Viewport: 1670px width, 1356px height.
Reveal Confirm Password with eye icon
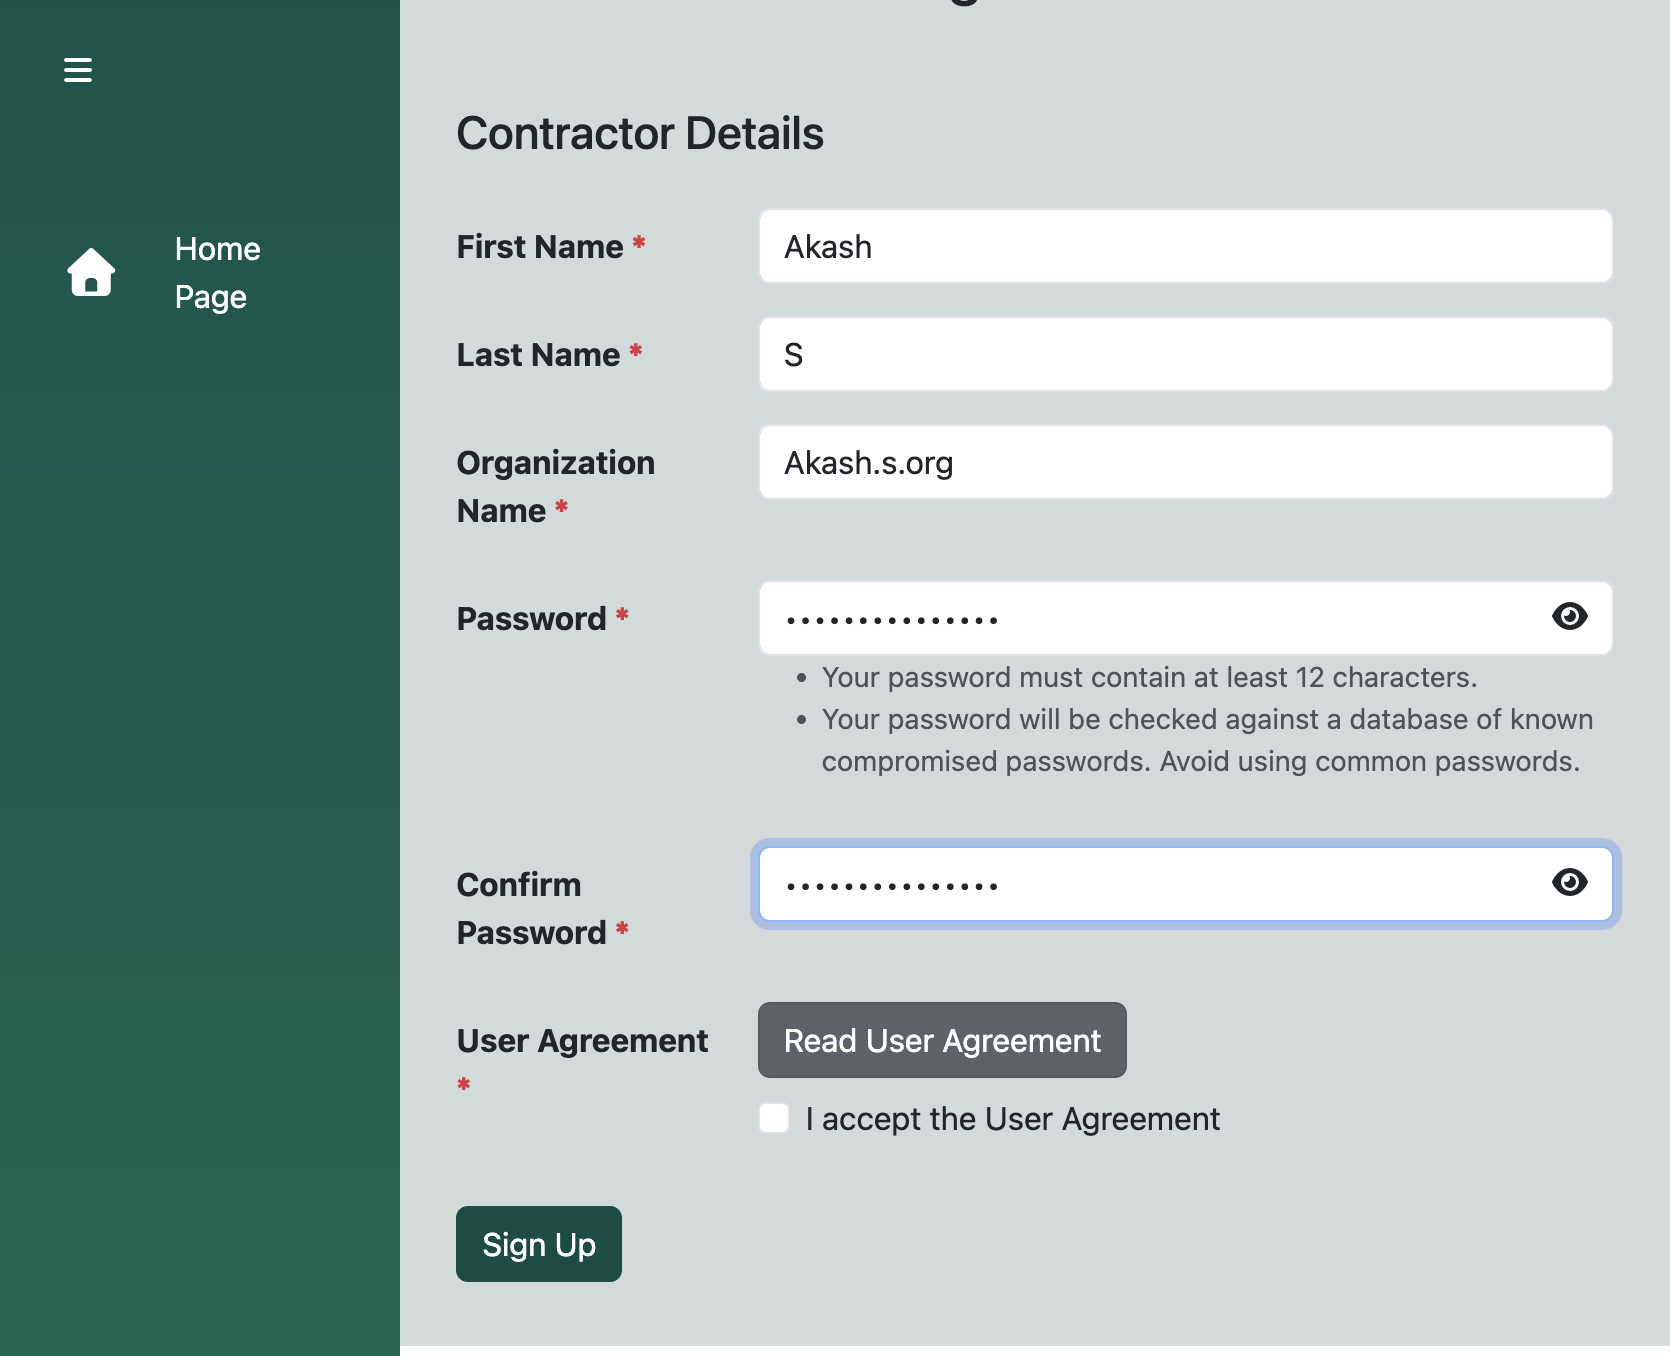1569,882
